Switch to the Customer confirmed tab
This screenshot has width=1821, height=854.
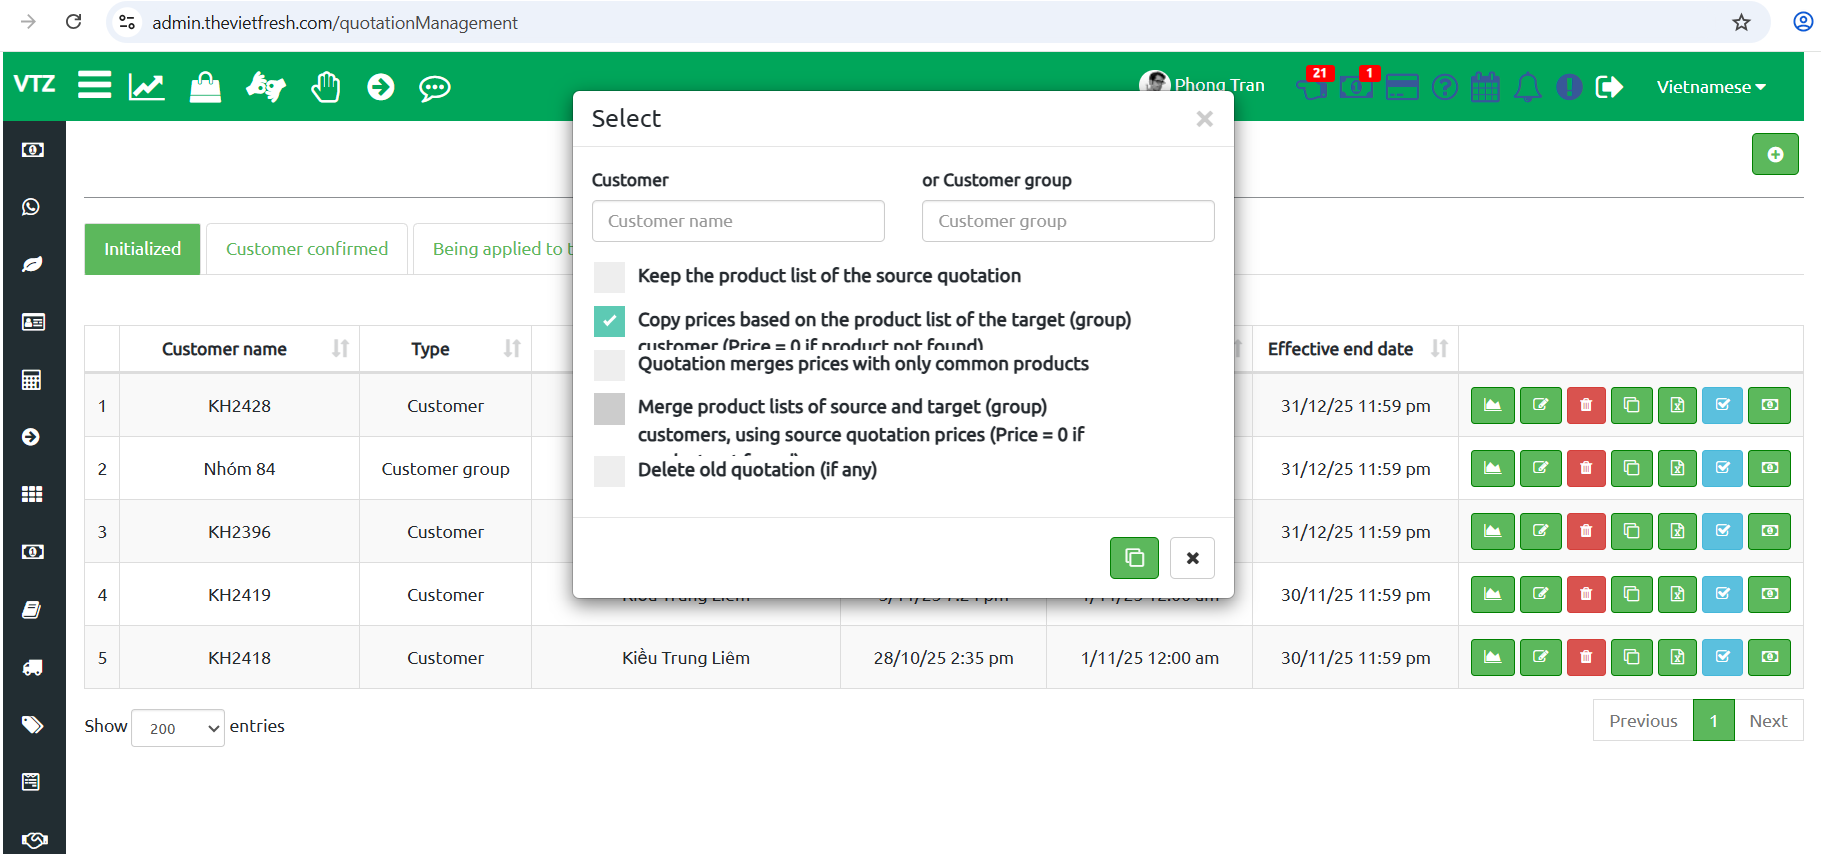click(x=306, y=249)
